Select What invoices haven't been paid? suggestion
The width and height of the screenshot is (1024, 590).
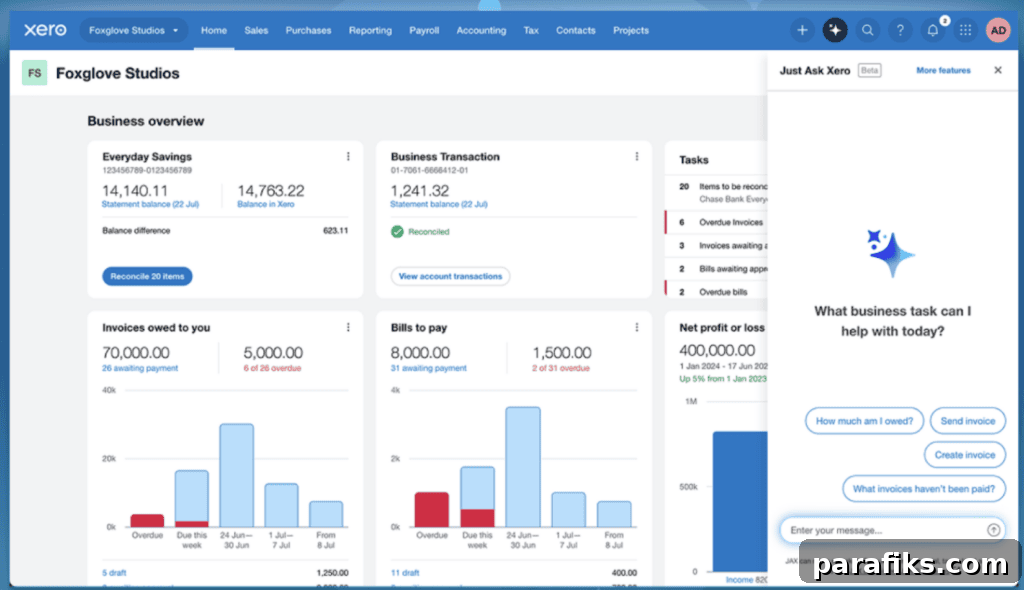[x=923, y=489]
